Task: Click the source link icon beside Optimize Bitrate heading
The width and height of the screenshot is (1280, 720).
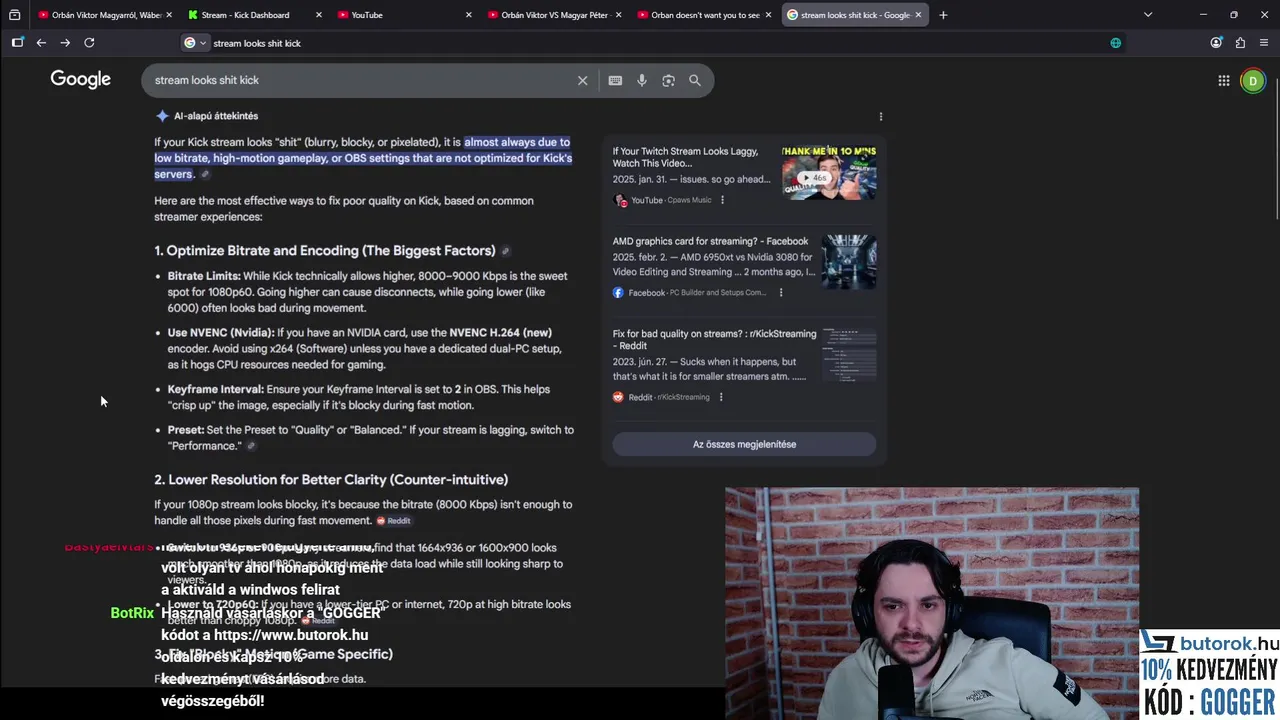Action: pos(505,251)
